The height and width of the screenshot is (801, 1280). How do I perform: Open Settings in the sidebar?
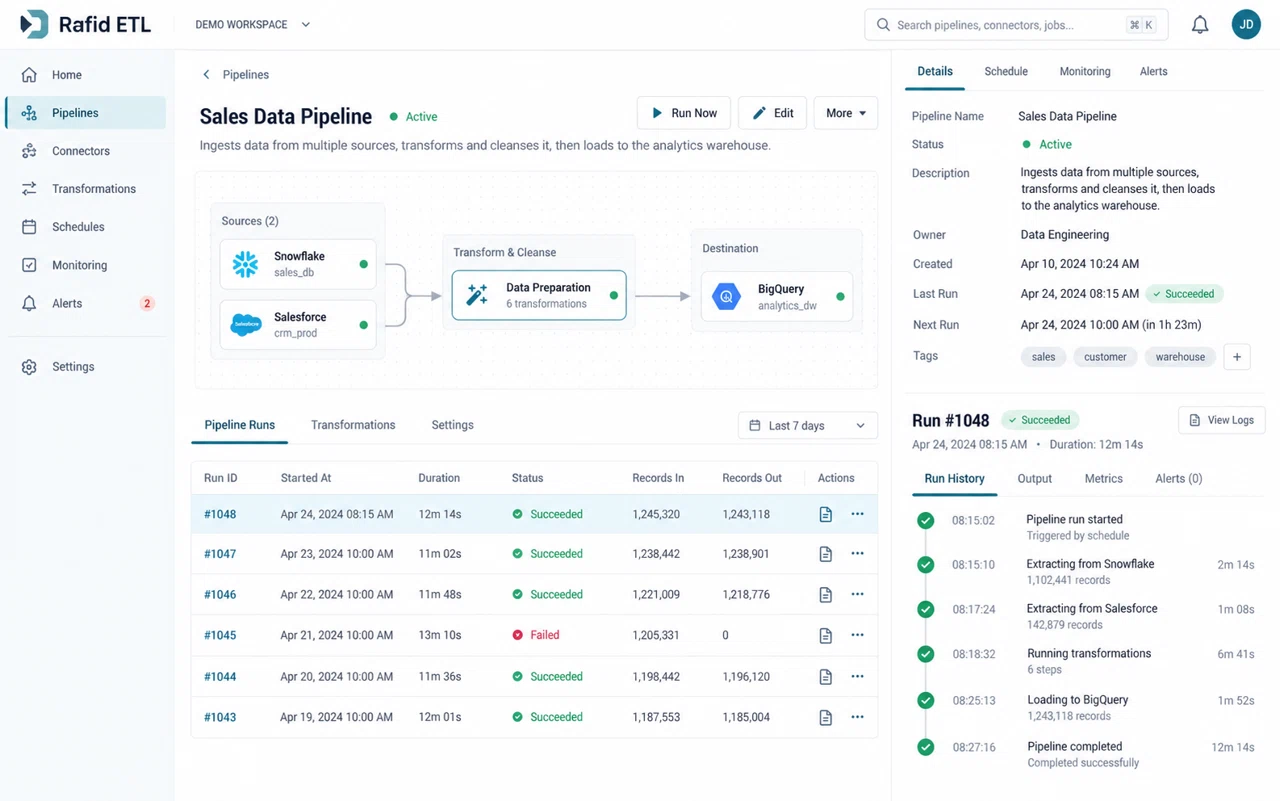[x=85, y=367]
